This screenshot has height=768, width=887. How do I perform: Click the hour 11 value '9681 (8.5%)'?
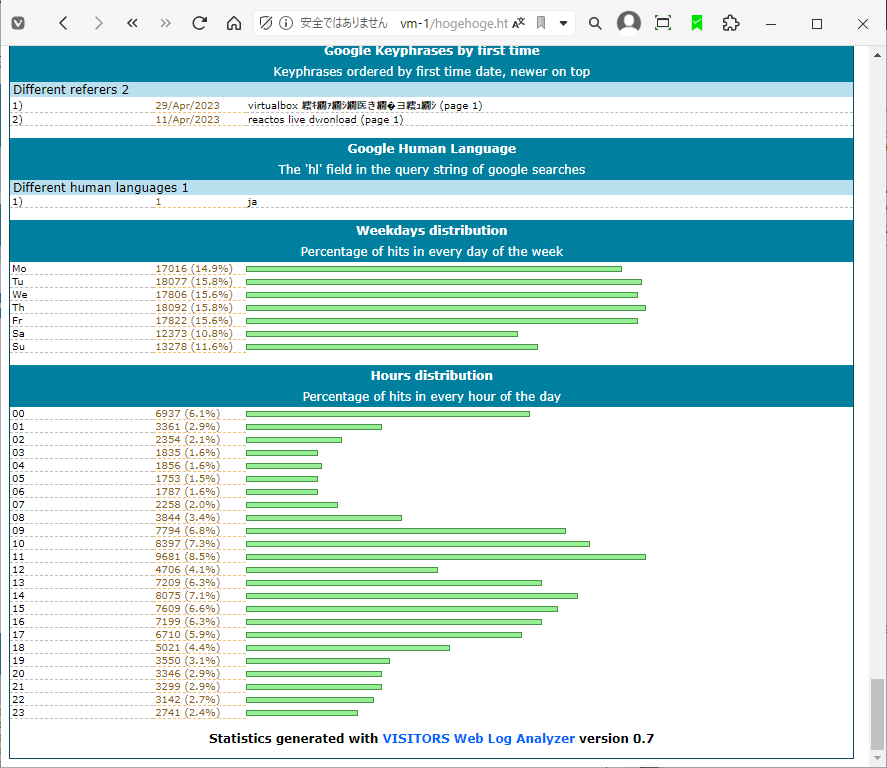pos(188,557)
